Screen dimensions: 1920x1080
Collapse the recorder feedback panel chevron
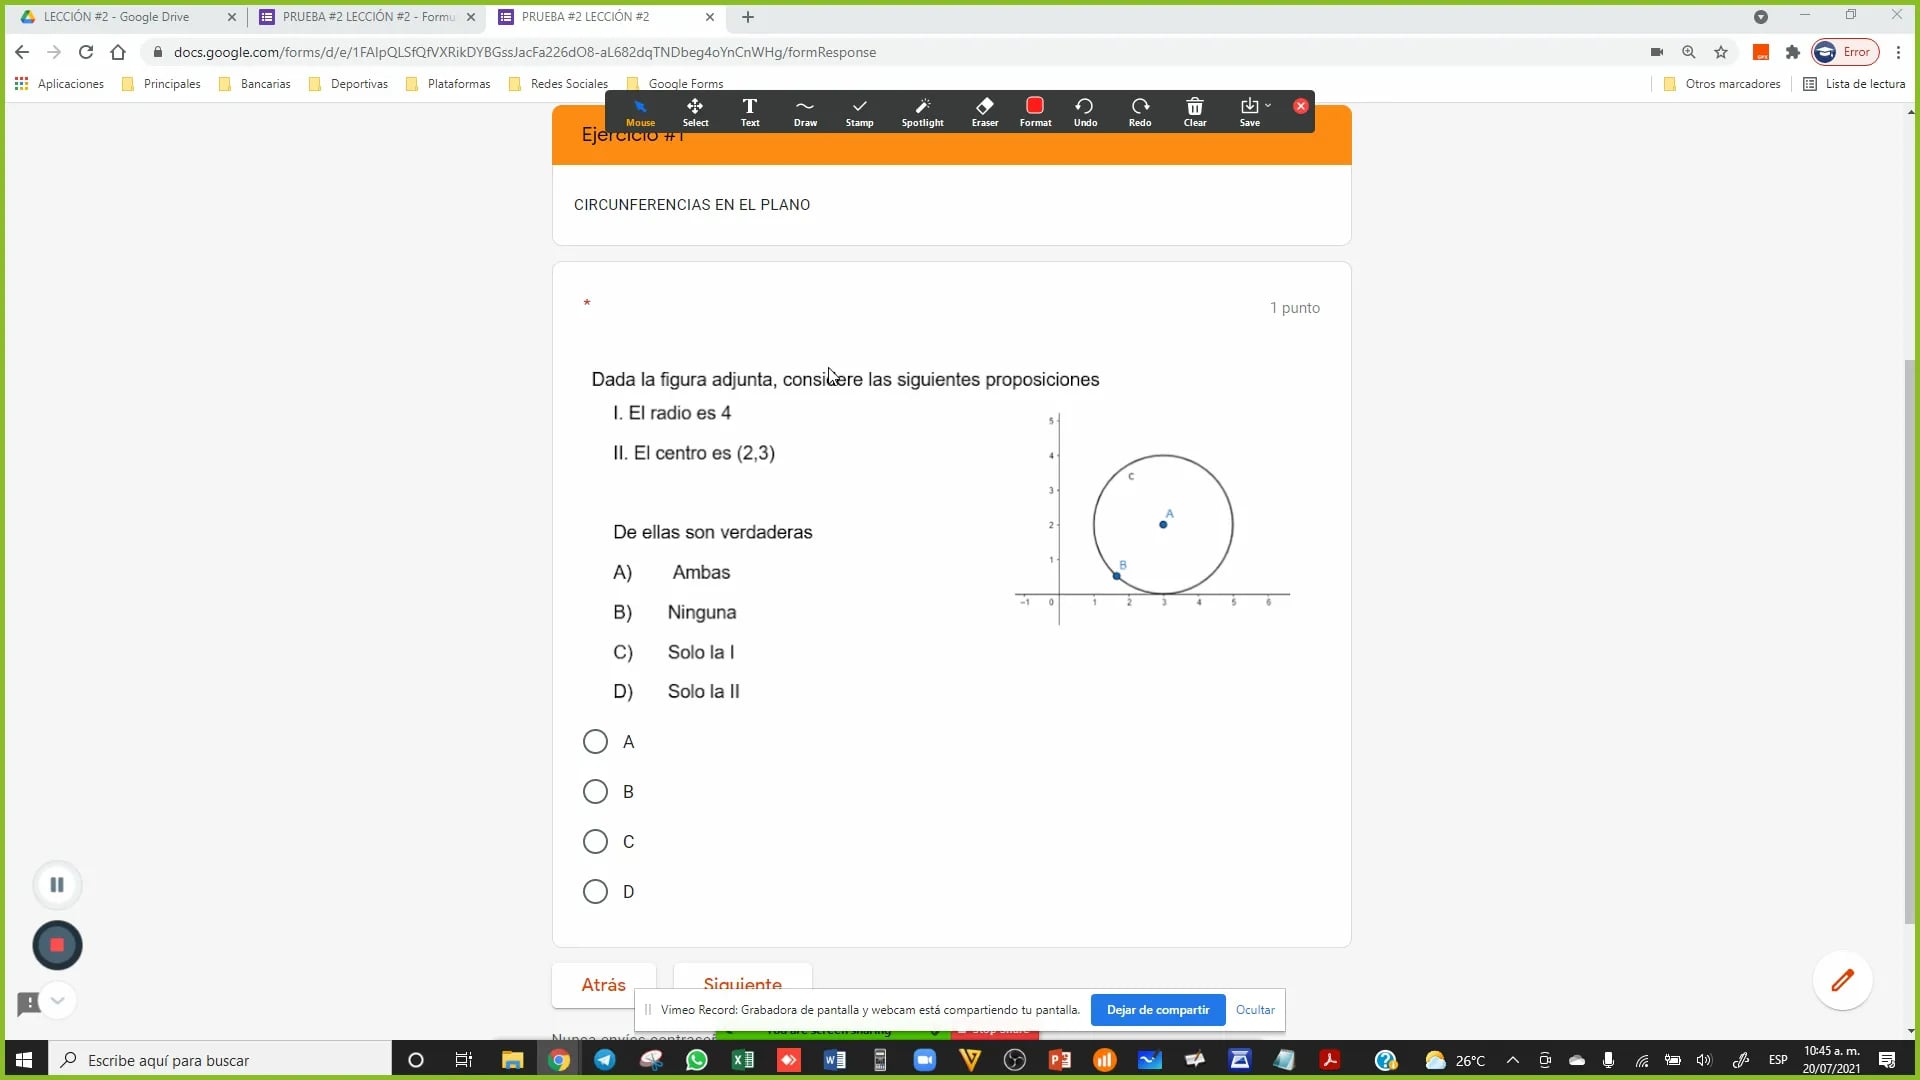[57, 1001]
